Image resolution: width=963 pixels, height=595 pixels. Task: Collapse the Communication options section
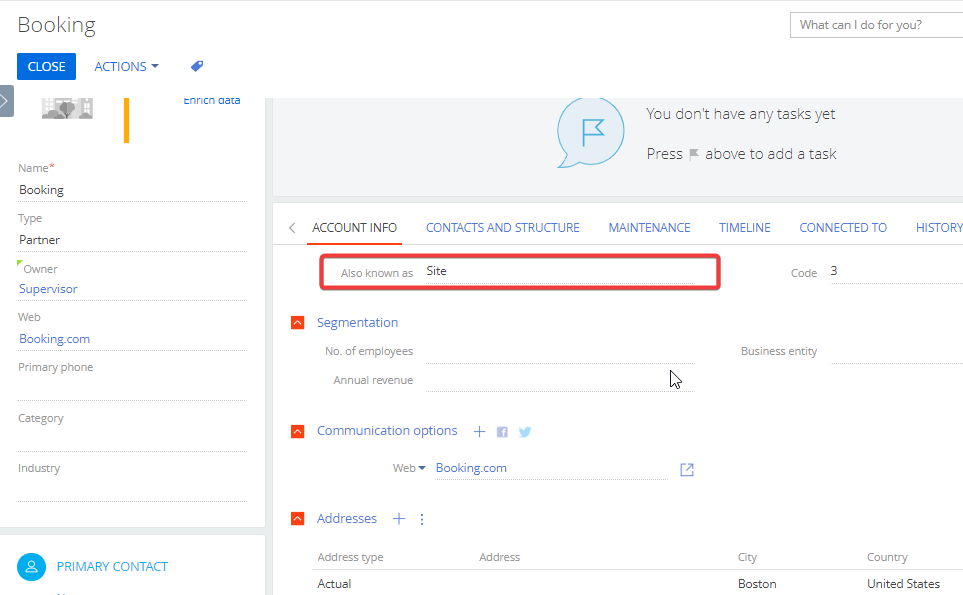[x=297, y=431]
